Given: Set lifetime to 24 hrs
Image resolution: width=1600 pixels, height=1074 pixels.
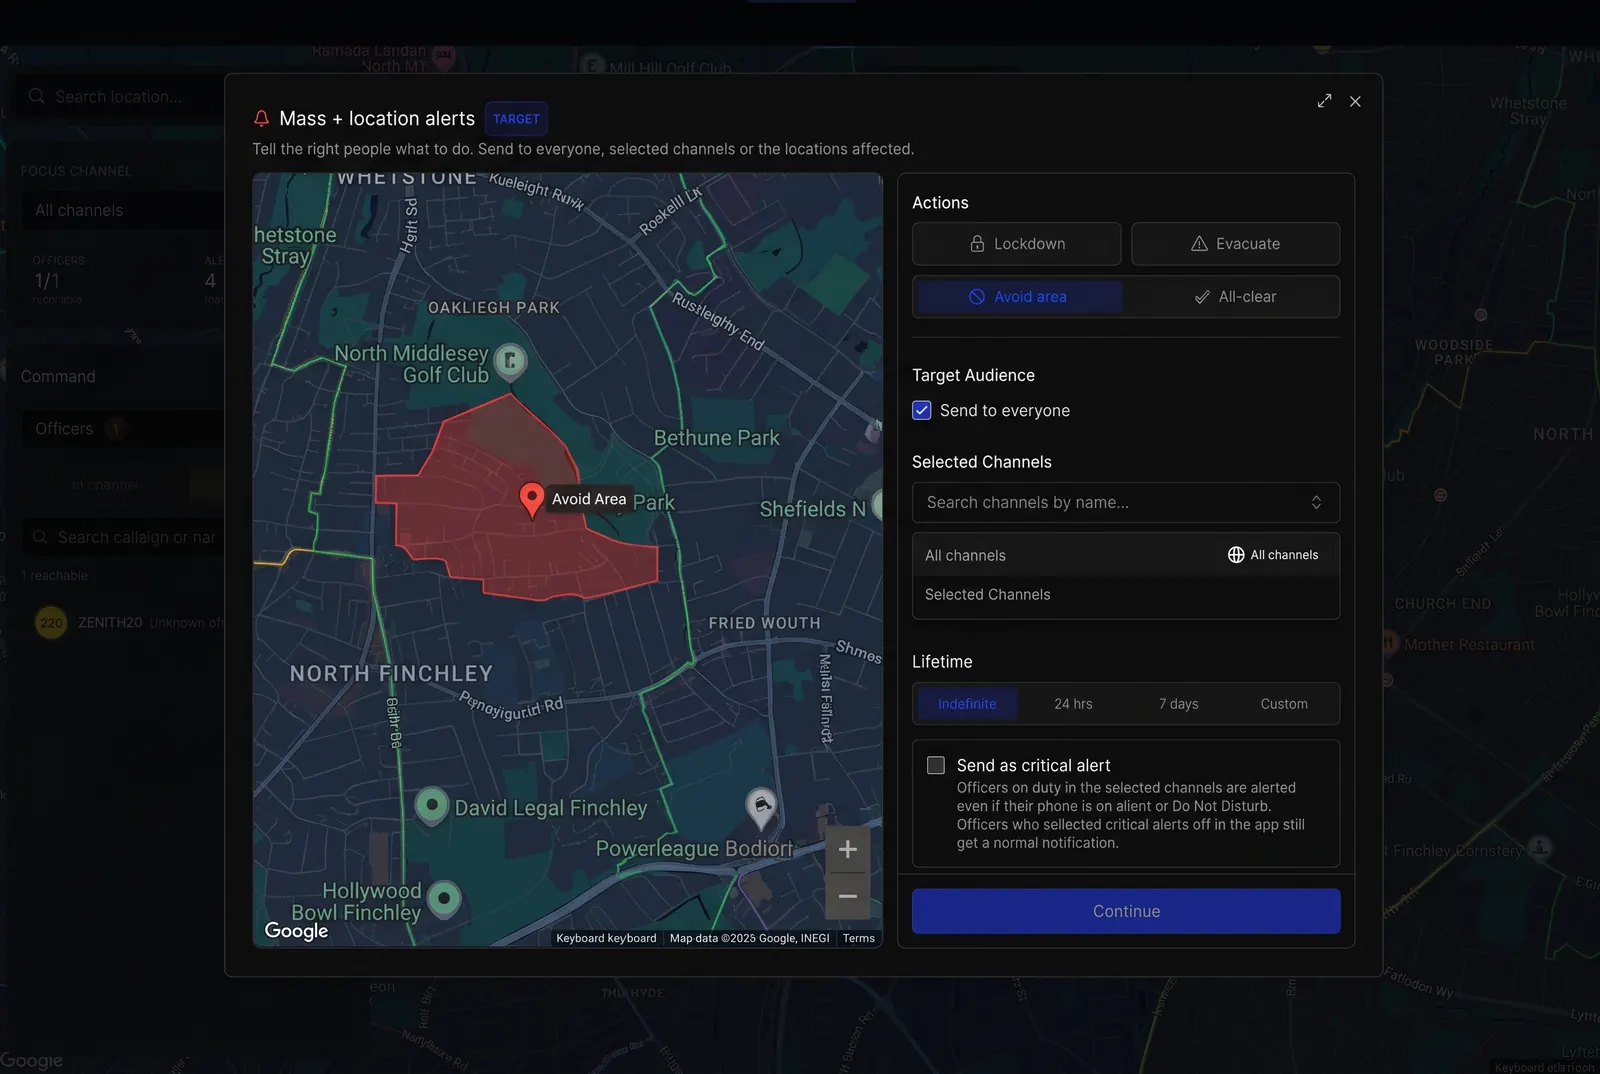Looking at the screenshot, I should 1073,704.
